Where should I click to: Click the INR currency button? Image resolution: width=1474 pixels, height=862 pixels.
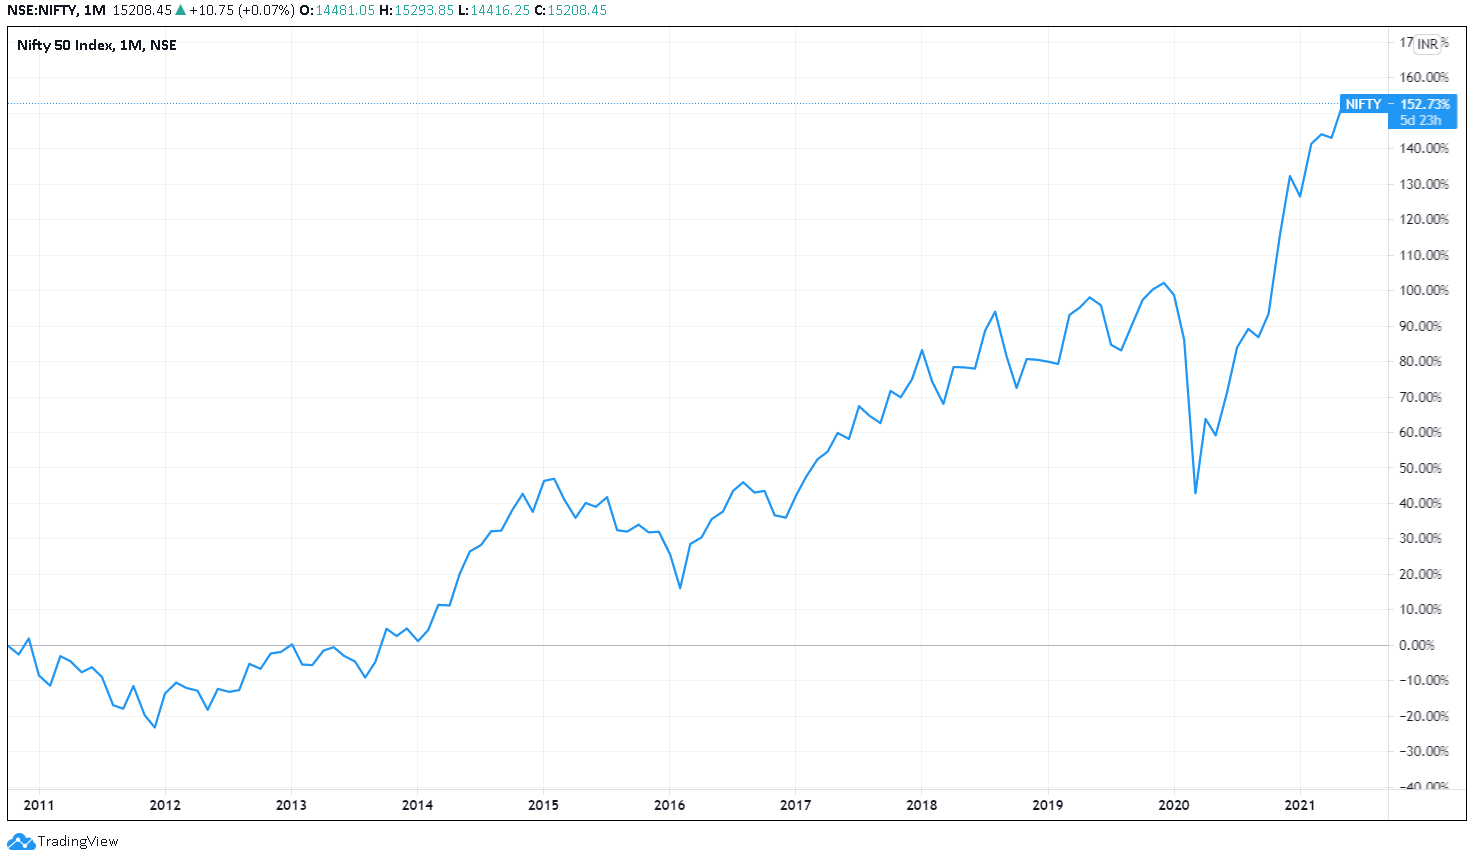click(1427, 44)
